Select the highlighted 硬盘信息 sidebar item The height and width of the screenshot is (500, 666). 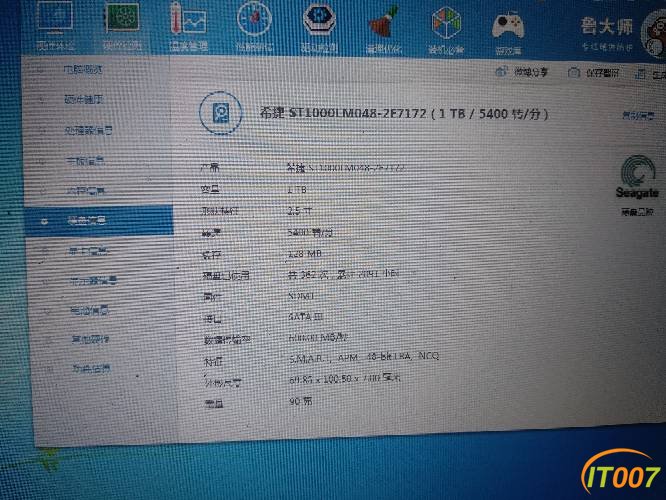(99, 220)
